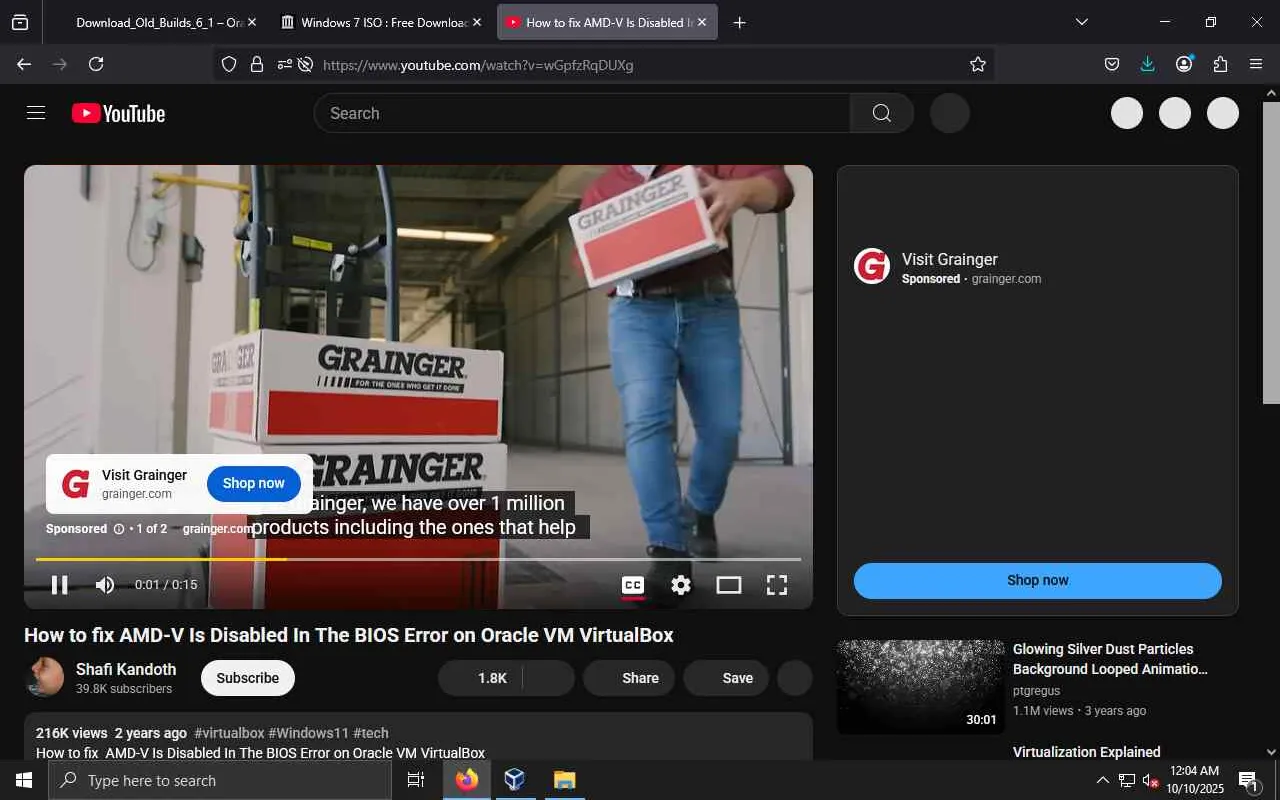Close the Download_Old_Builds_6_1 tab

pos(251,22)
